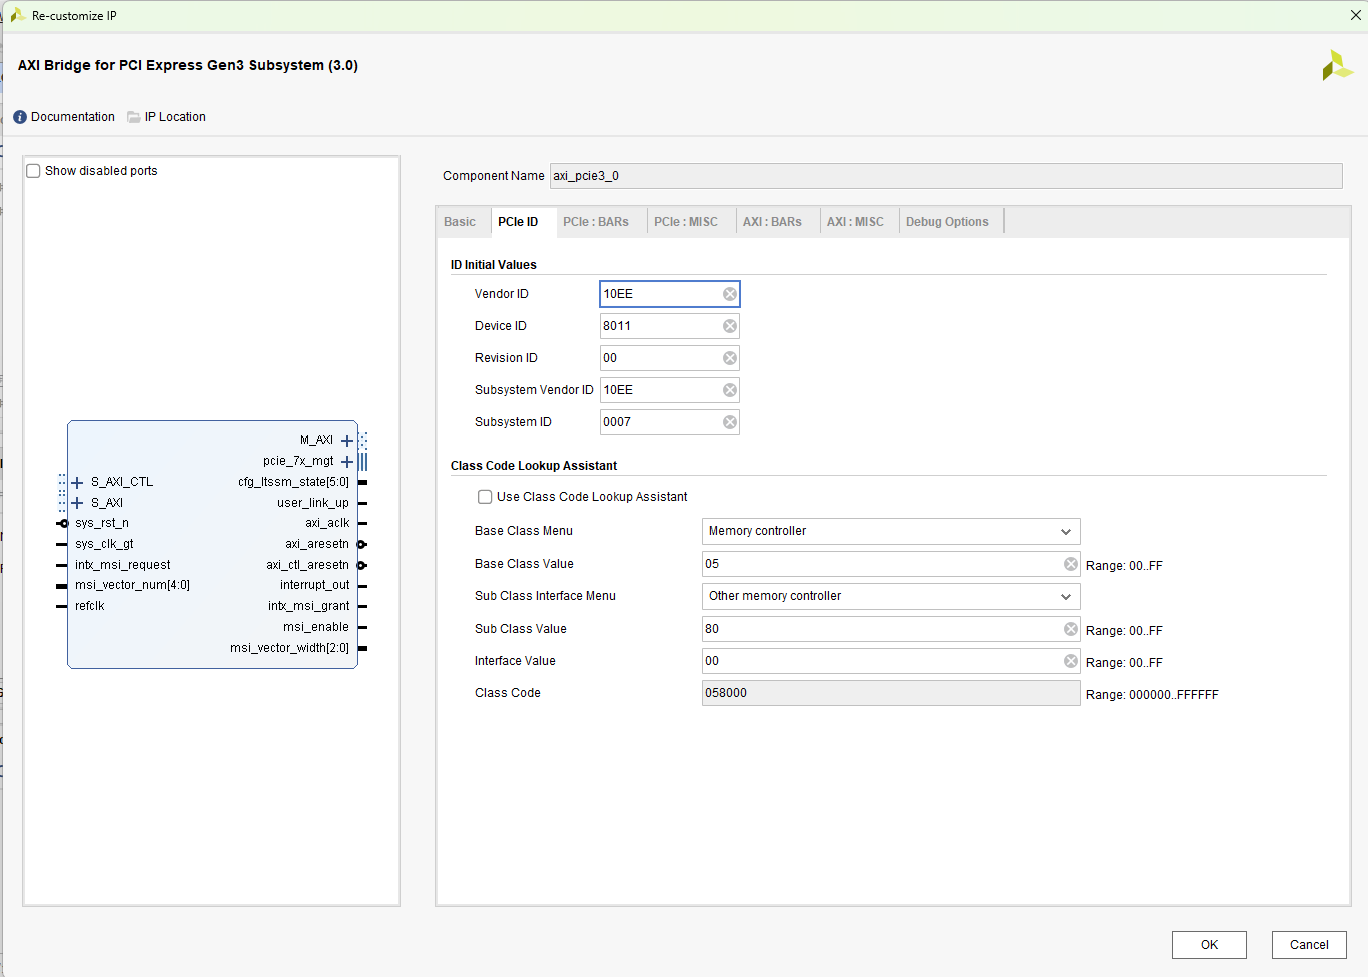Open the Base Class Menu dropdown
1368x977 pixels.
[891, 531]
